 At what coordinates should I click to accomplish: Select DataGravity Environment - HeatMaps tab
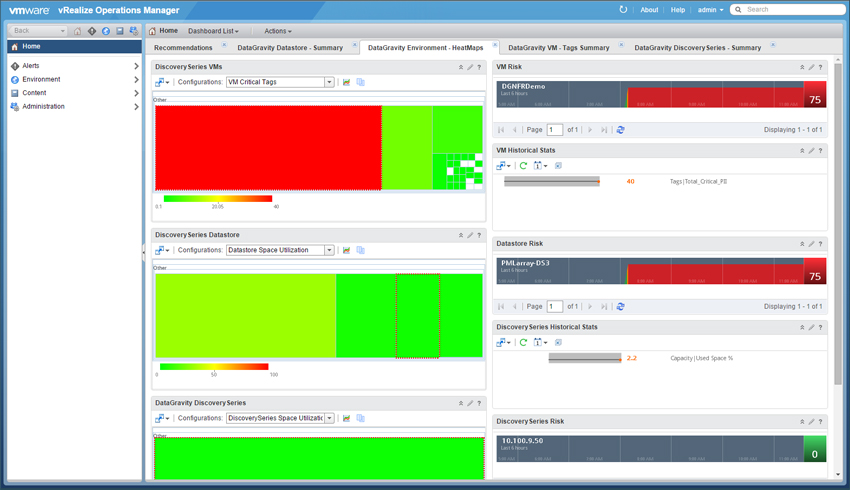tap(426, 48)
